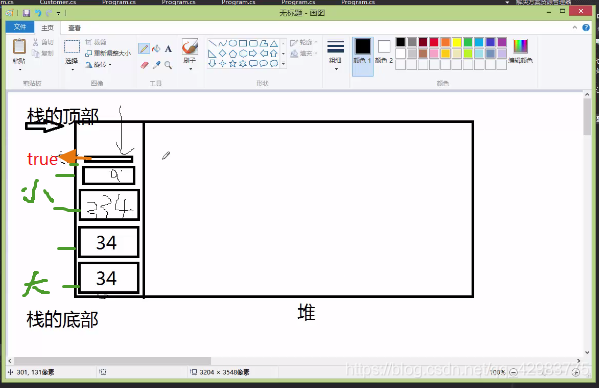
Task: Pick the orange color swatch
Action: tap(445, 42)
